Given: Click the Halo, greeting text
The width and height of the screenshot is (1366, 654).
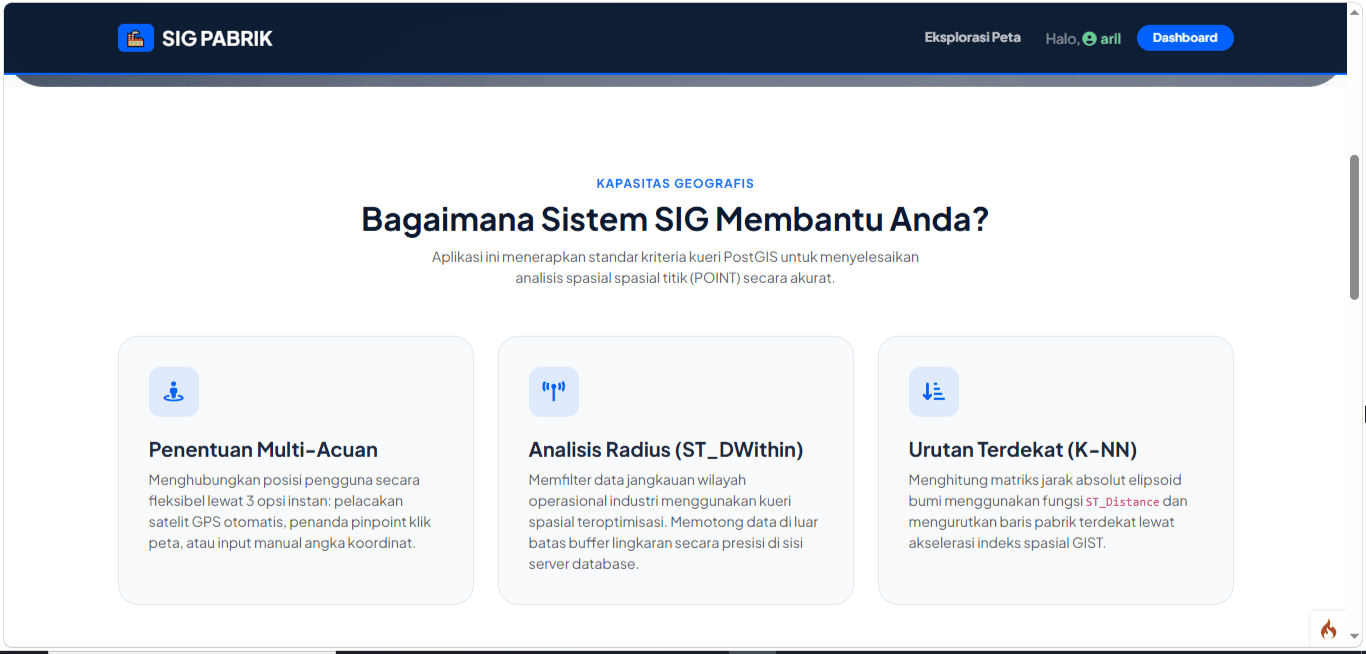Looking at the screenshot, I should tap(1063, 39).
